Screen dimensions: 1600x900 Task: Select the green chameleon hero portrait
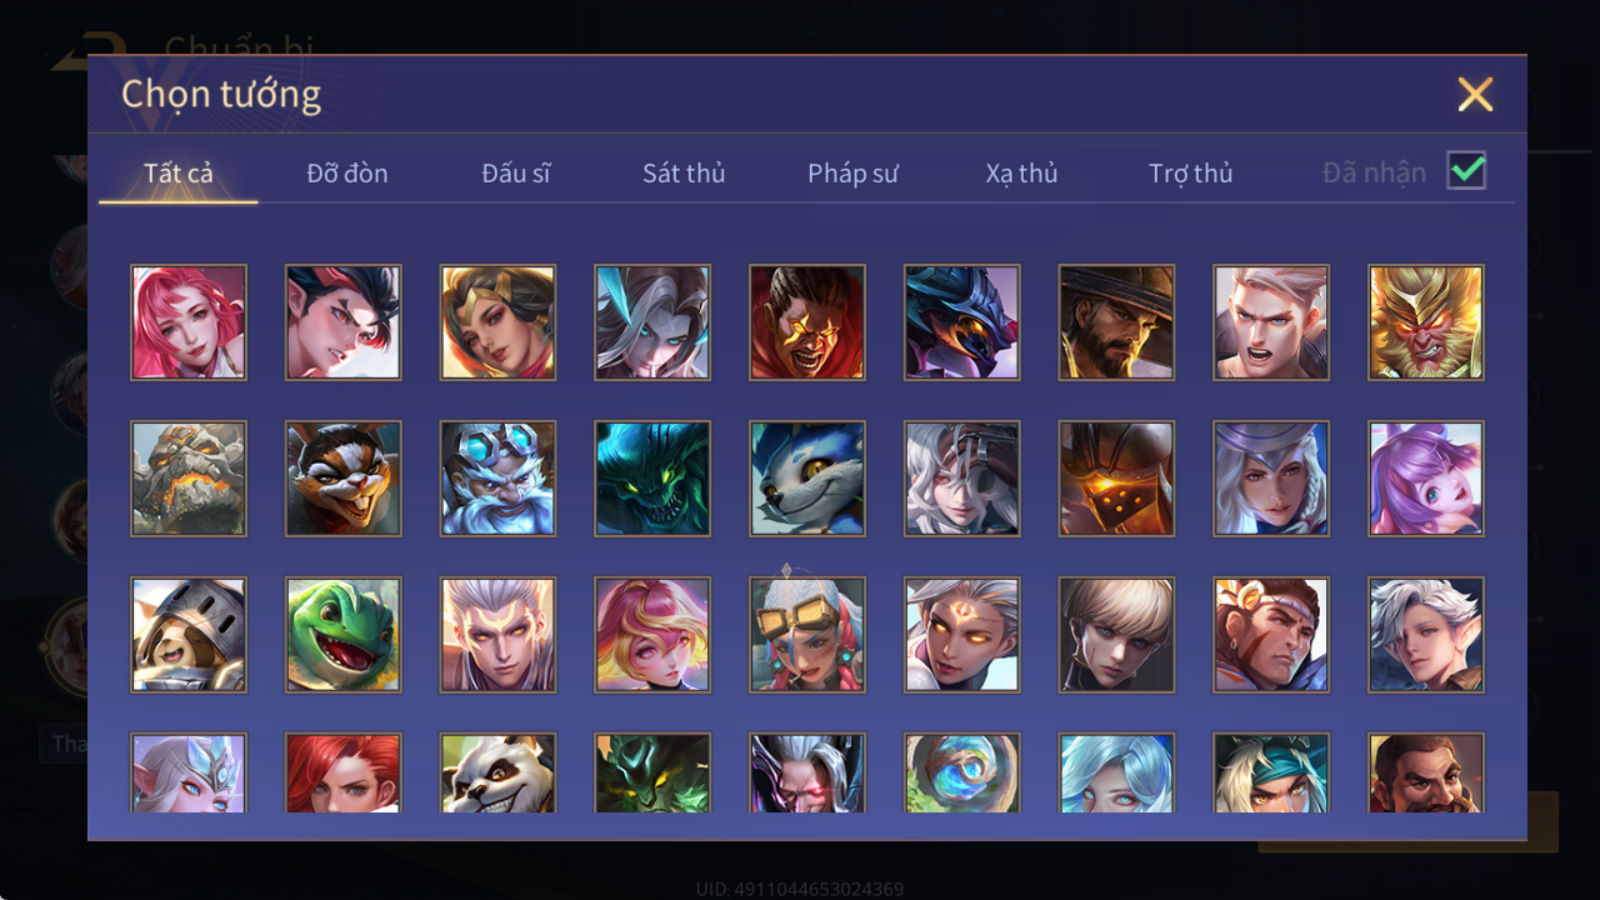click(x=343, y=634)
